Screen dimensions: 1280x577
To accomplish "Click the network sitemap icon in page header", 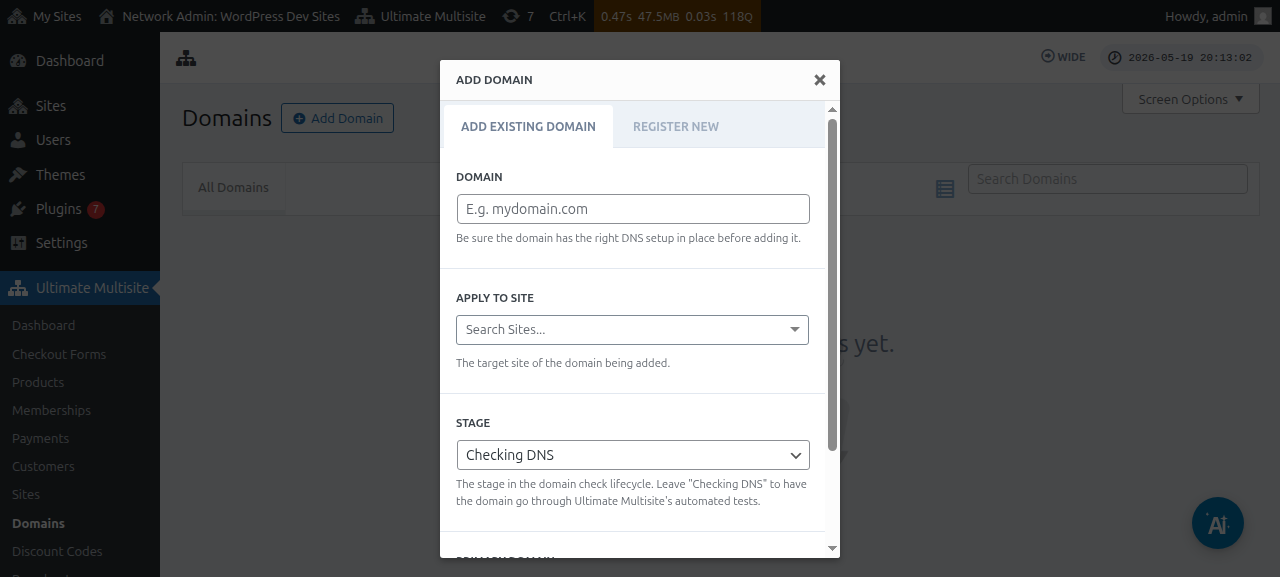I will [186, 59].
